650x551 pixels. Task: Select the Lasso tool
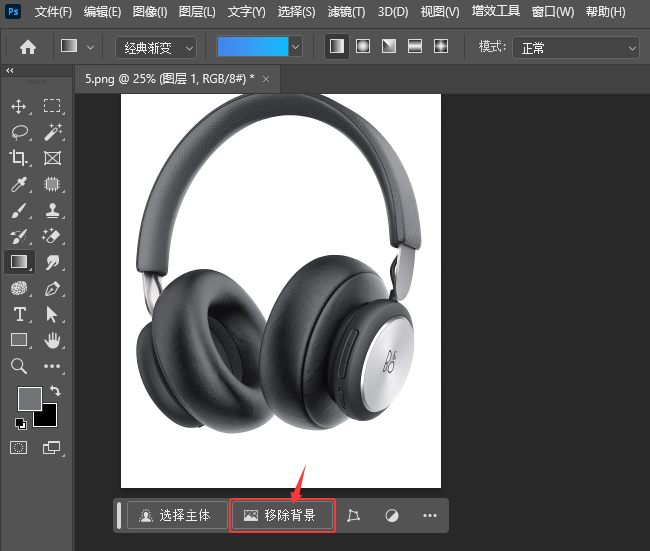pos(19,132)
